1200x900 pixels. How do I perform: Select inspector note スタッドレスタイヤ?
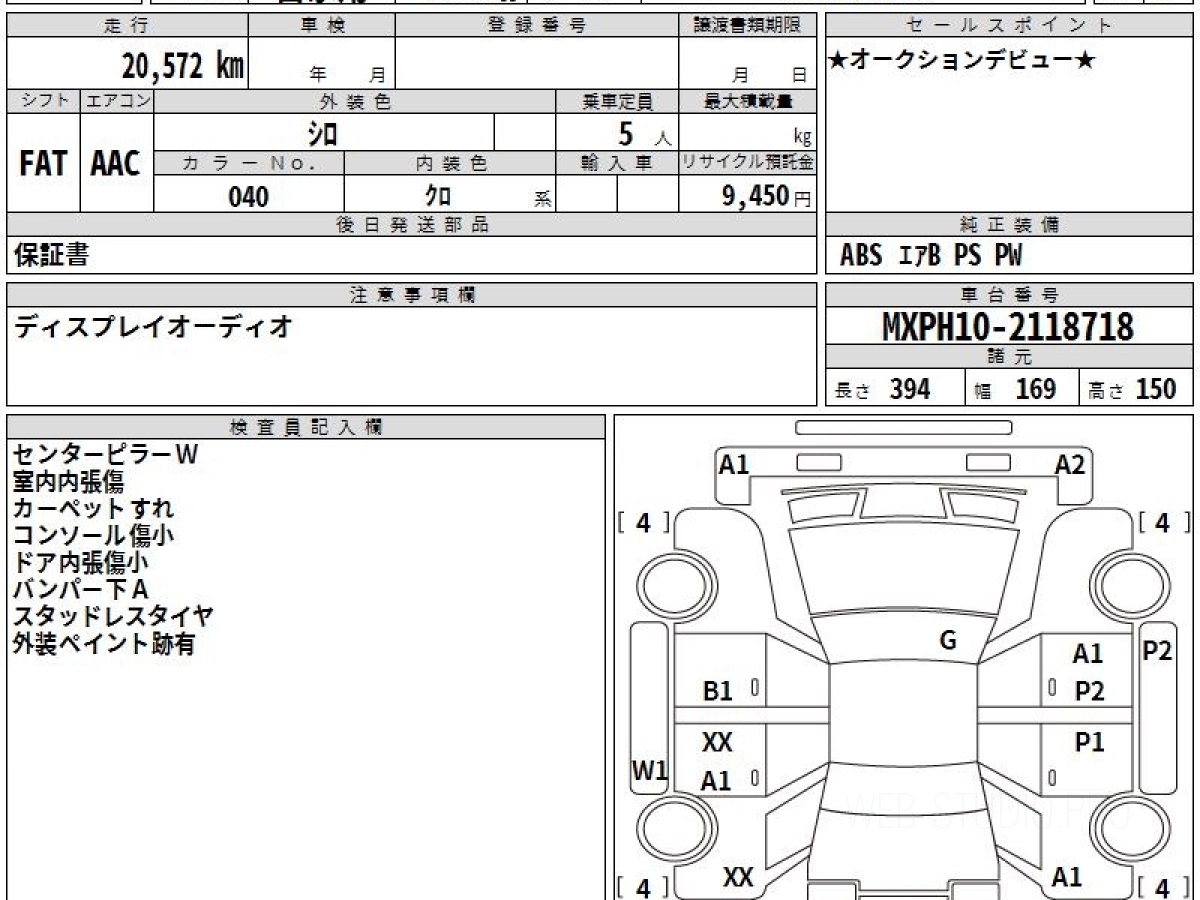[x=113, y=617]
